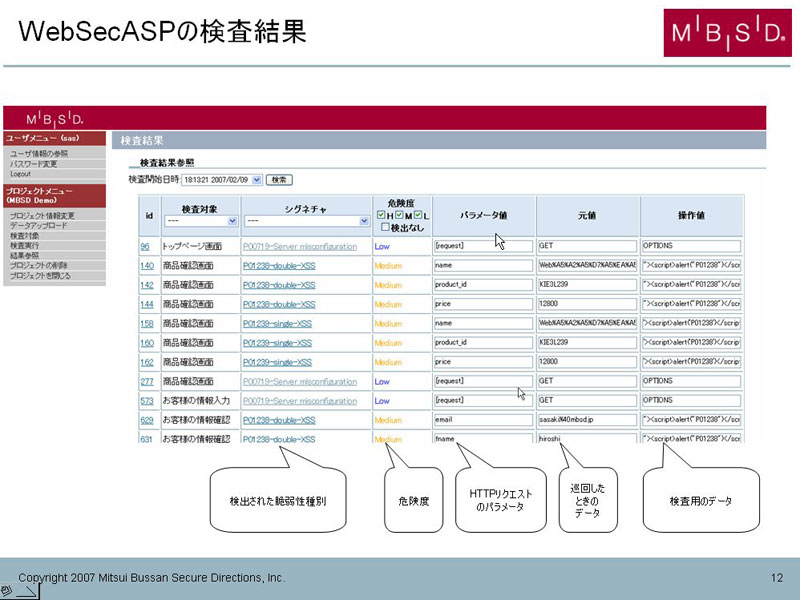
Task: Enable the 検出なし checkbox
Action: 385,227
